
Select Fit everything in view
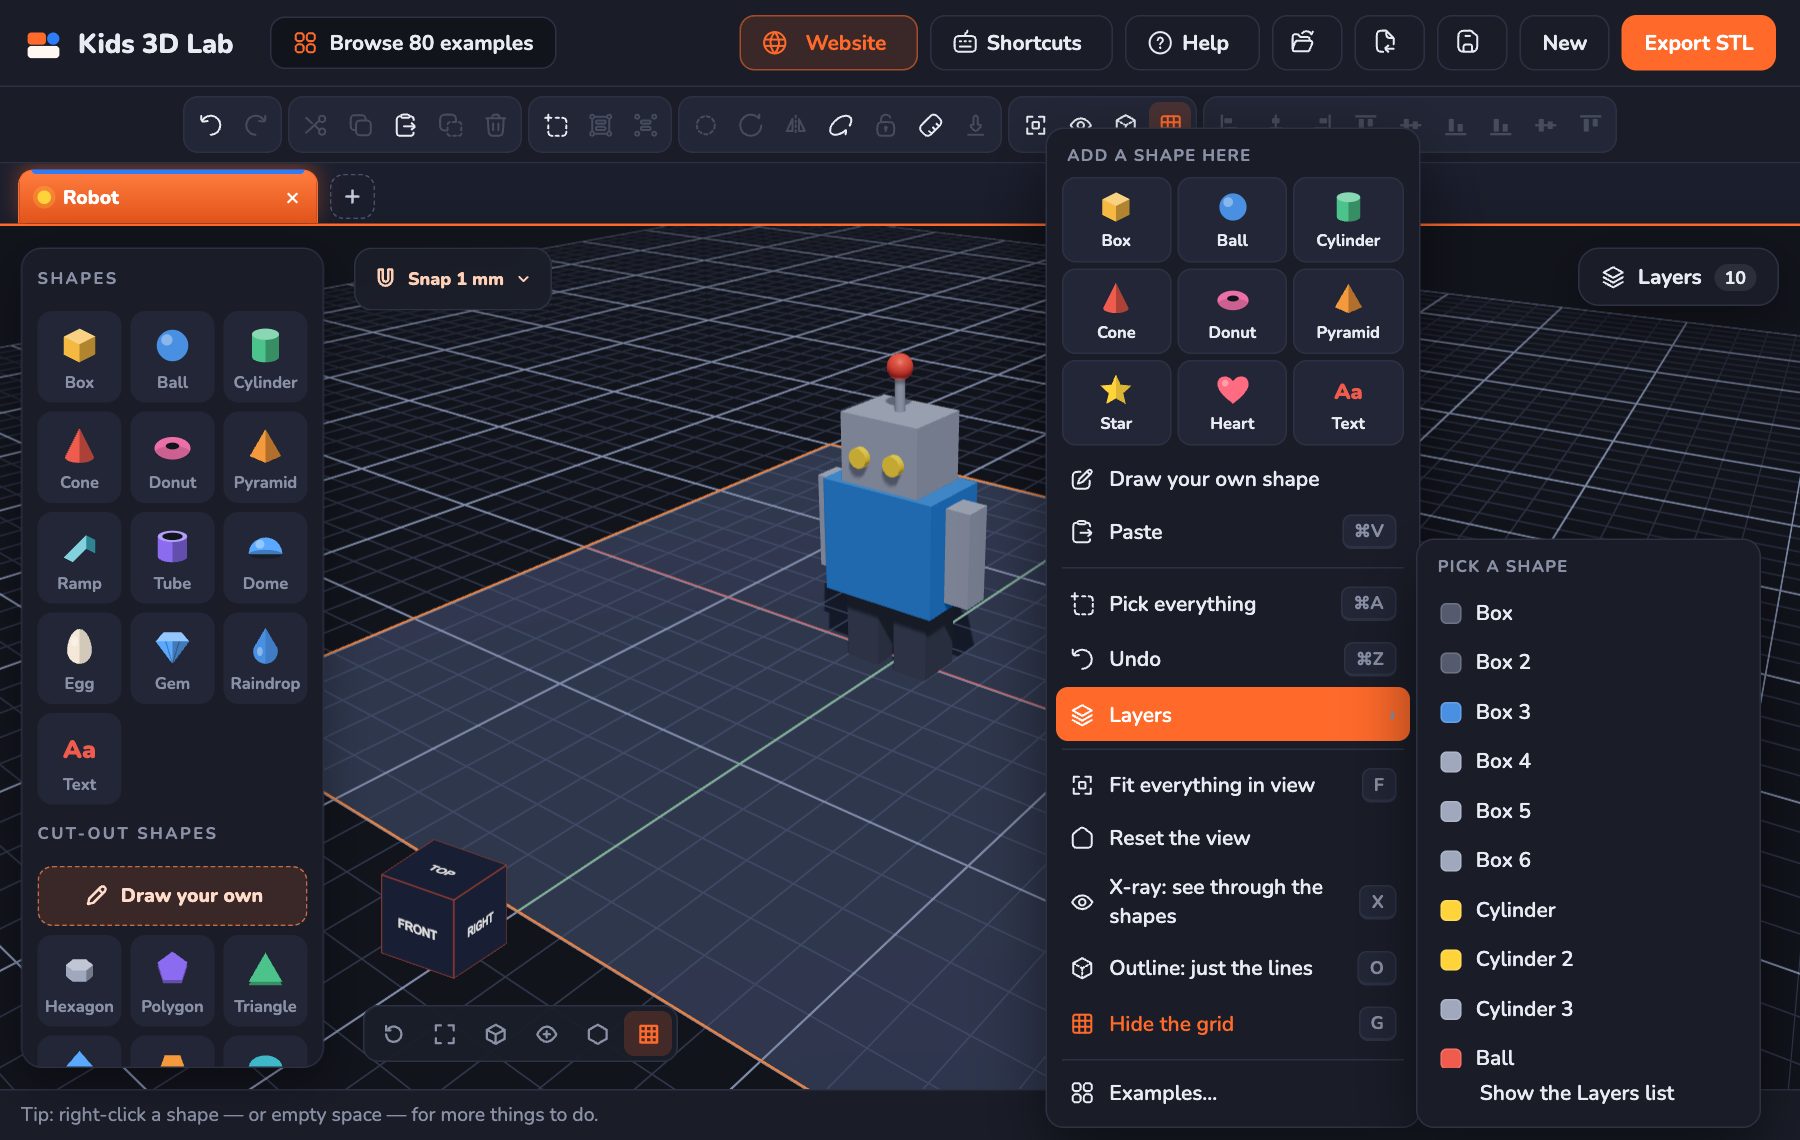click(1232, 785)
